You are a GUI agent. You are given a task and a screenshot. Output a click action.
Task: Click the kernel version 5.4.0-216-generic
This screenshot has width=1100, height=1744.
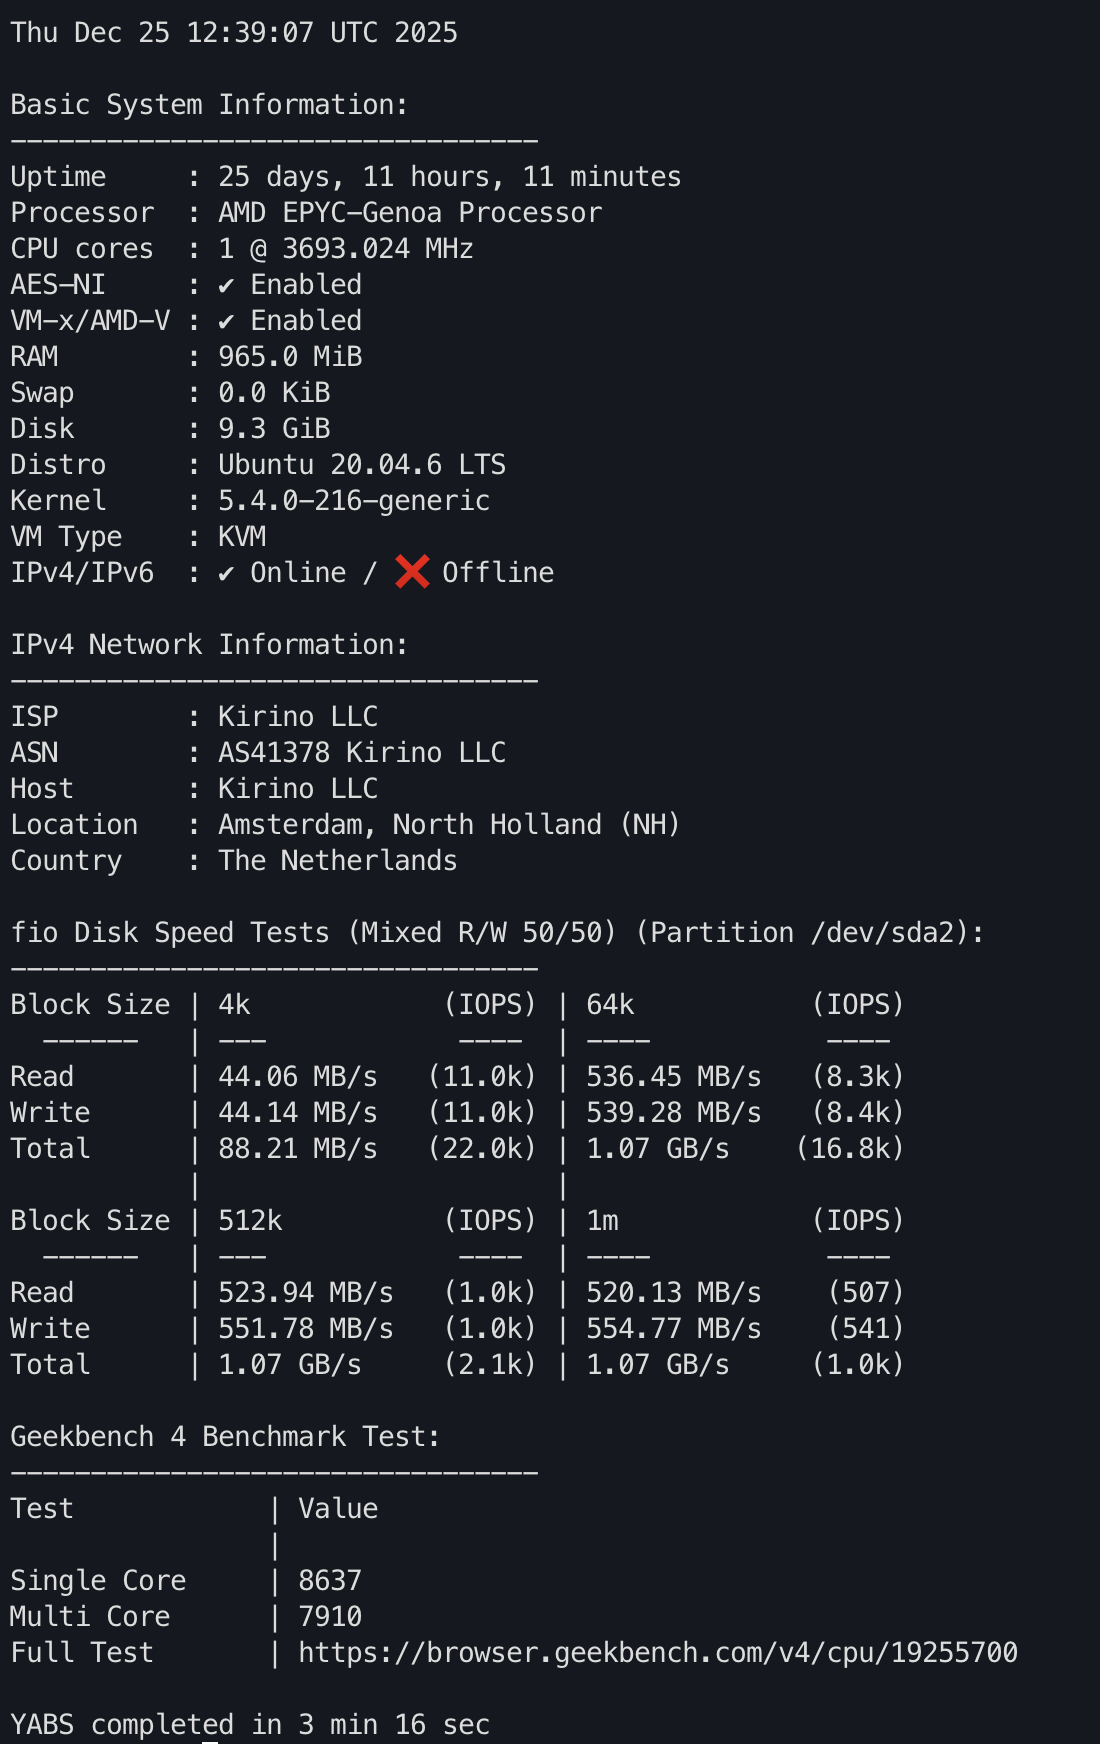point(353,500)
